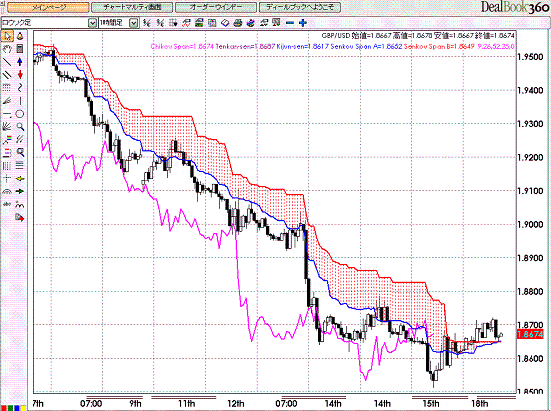Click the second indicator toolbar icon
551x411 pixels.
click(x=160, y=23)
